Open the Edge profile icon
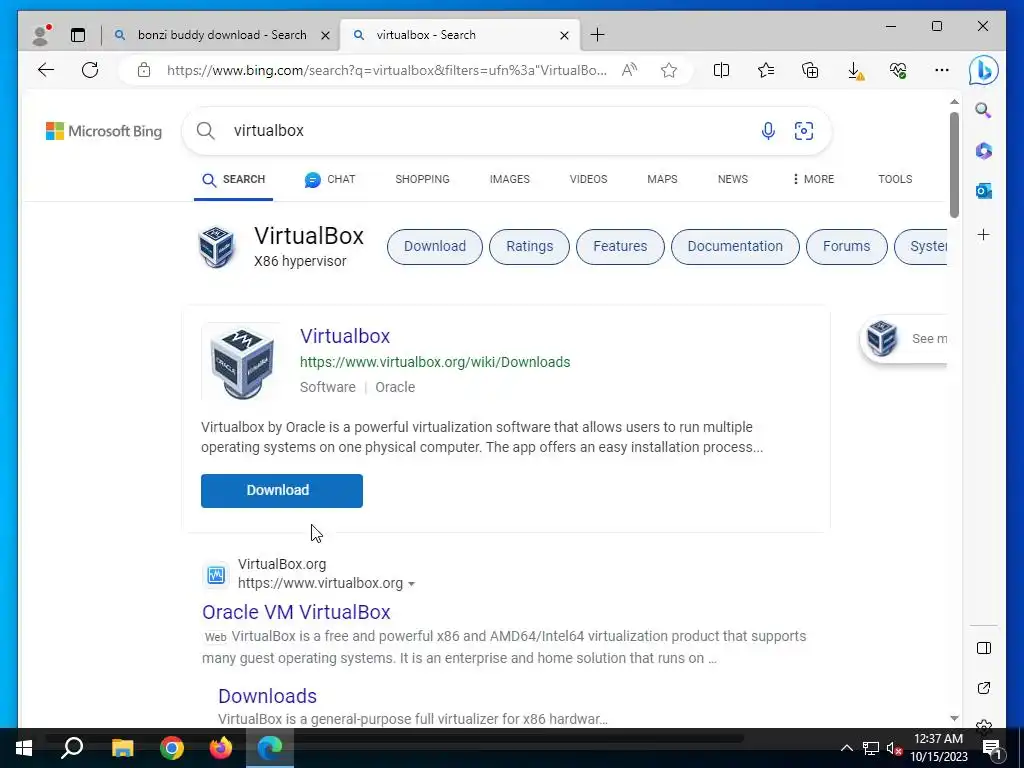The image size is (1024, 768). [40, 35]
